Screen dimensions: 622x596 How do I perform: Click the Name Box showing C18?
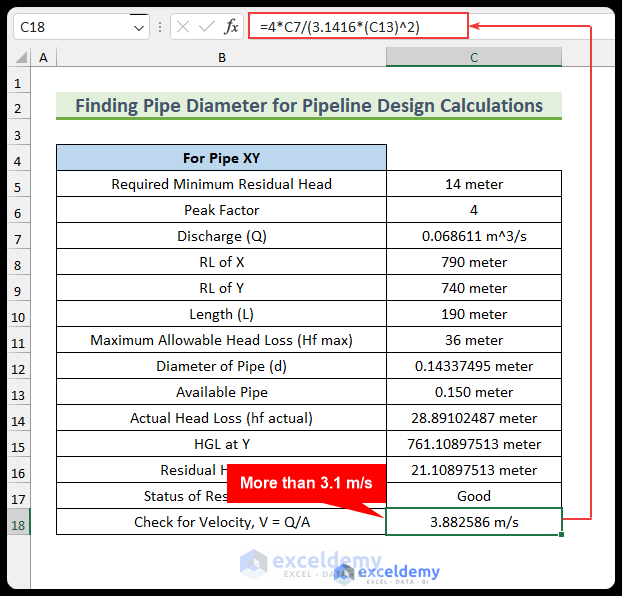pos(81,27)
